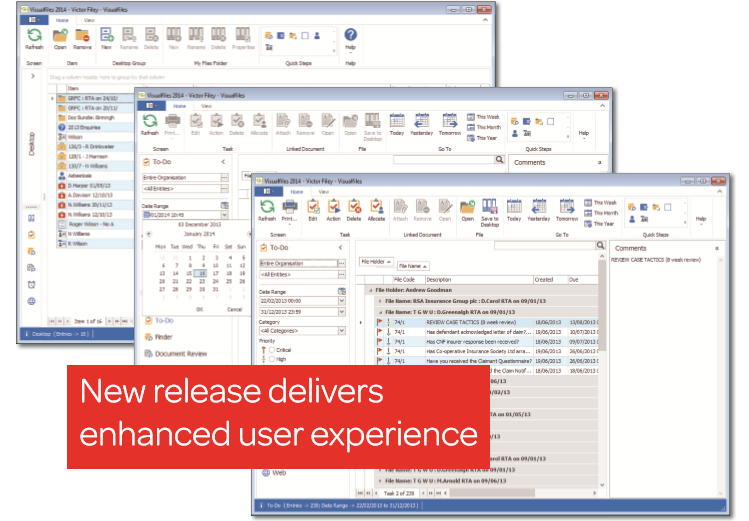Open View tab in front window

pyautogui.click(x=323, y=191)
